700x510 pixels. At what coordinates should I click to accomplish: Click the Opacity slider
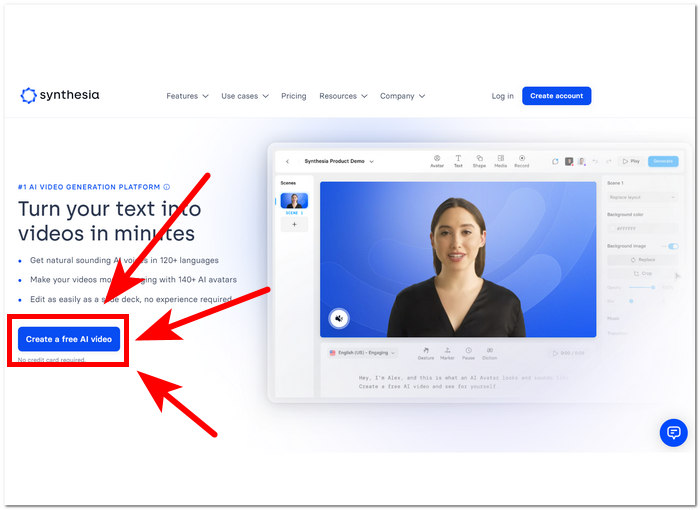pyautogui.click(x=642, y=287)
